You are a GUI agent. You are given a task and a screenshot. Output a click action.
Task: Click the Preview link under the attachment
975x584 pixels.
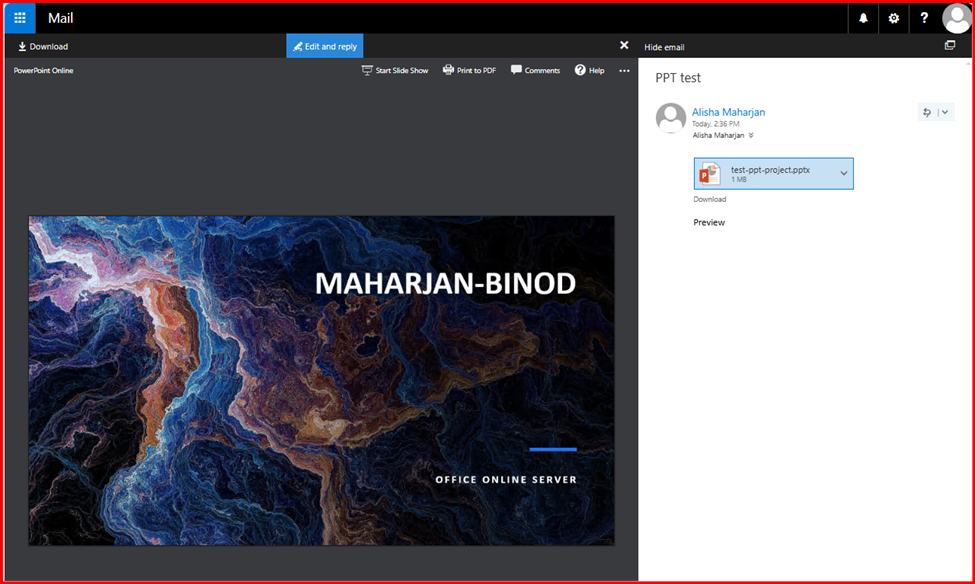click(709, 222)
